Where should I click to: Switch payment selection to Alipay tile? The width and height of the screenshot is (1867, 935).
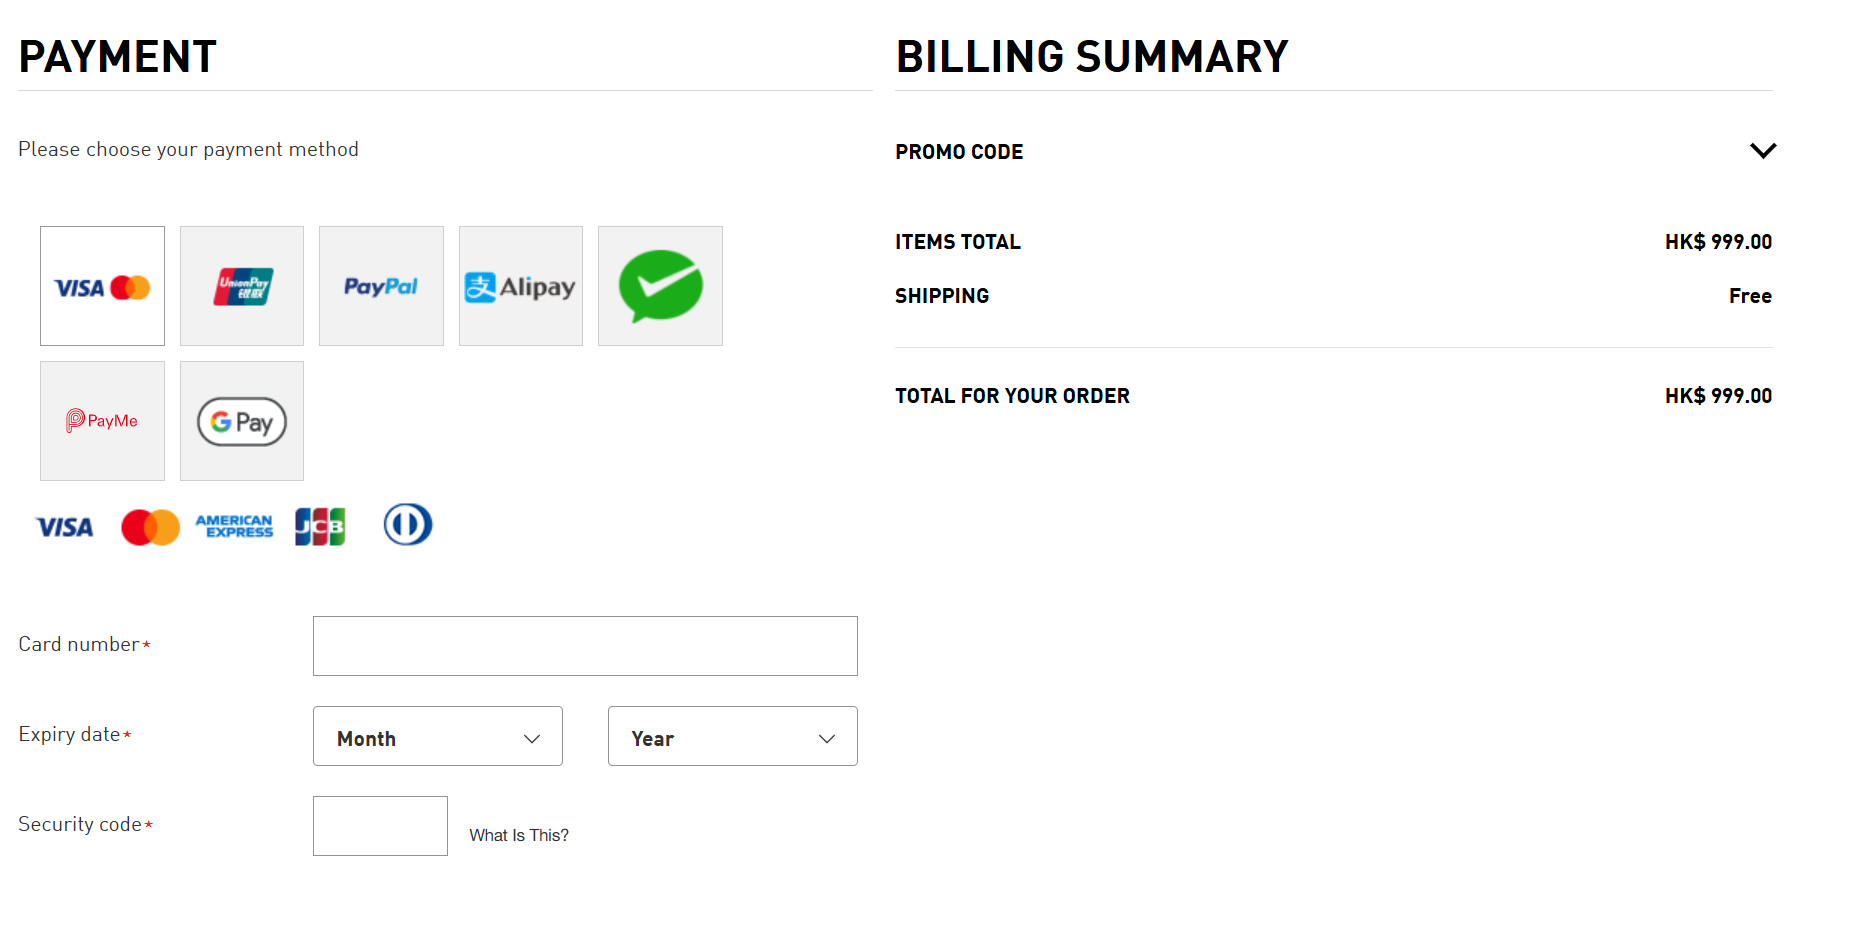coord(520,285)
